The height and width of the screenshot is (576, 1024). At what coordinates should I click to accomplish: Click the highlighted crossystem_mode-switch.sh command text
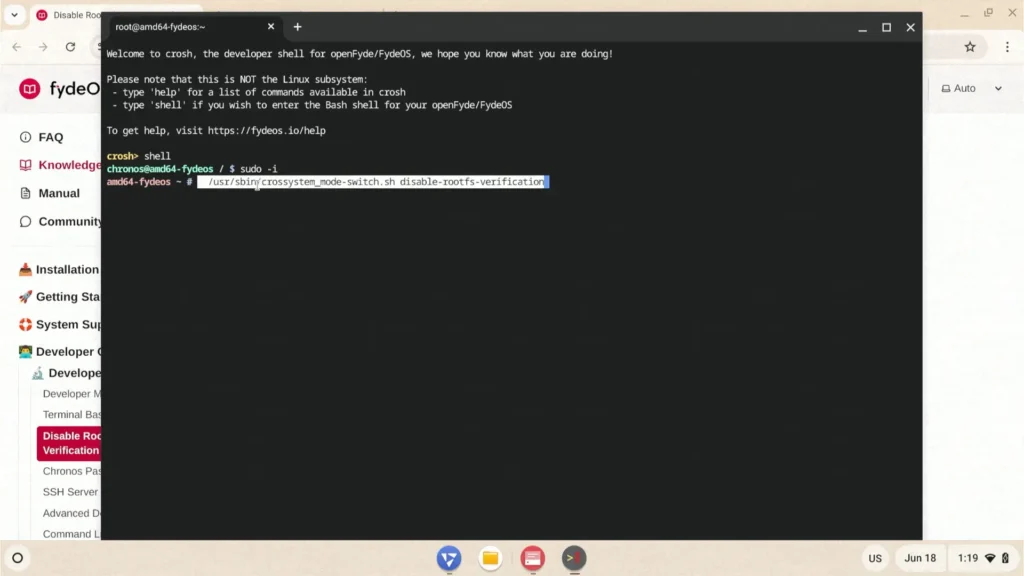(374, 182)
